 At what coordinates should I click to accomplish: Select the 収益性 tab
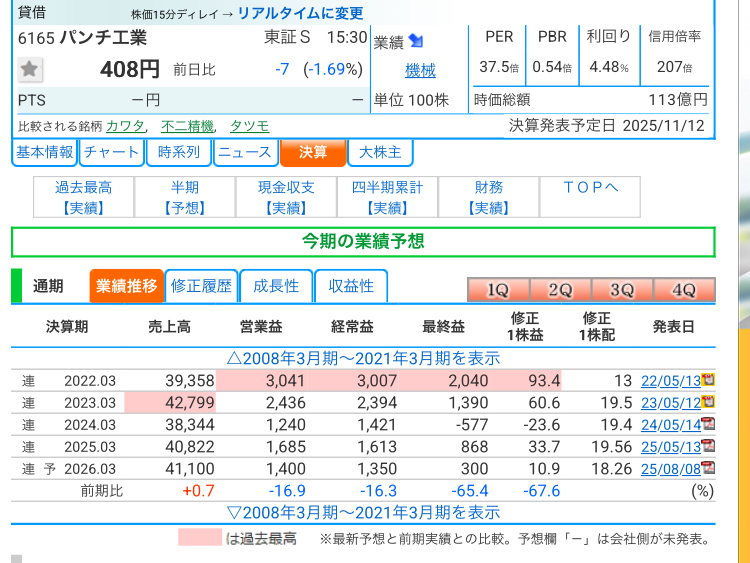point(351,286)
